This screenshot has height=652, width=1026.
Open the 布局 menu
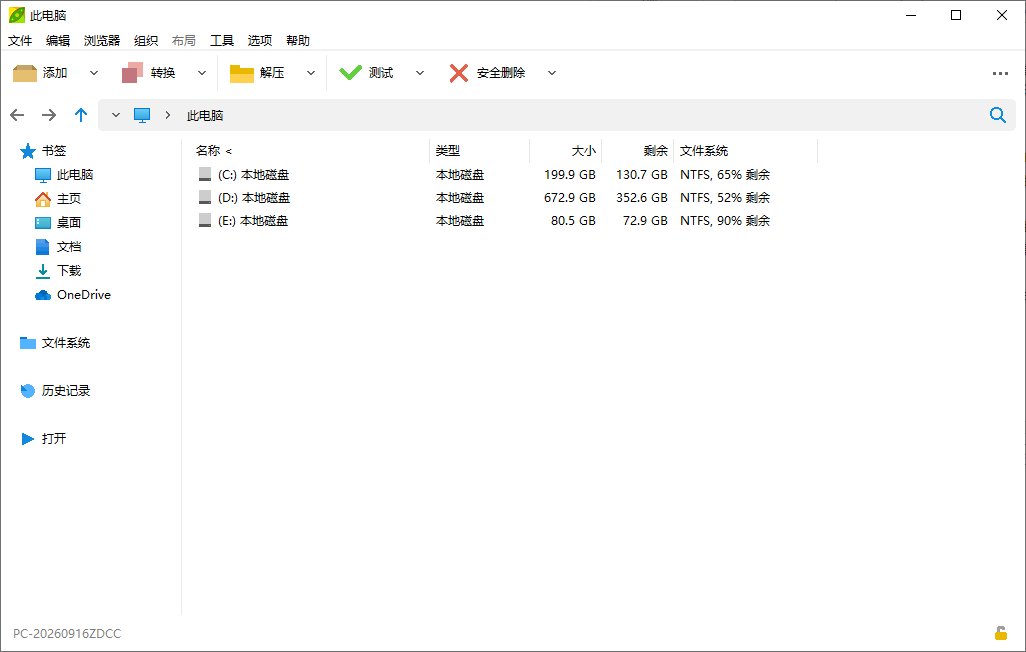(184, 41)
